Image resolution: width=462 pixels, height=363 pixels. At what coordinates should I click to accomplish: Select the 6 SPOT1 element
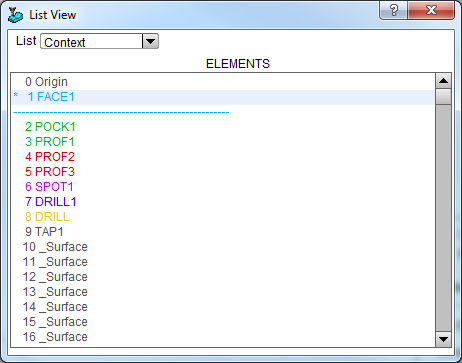[223, 187]
